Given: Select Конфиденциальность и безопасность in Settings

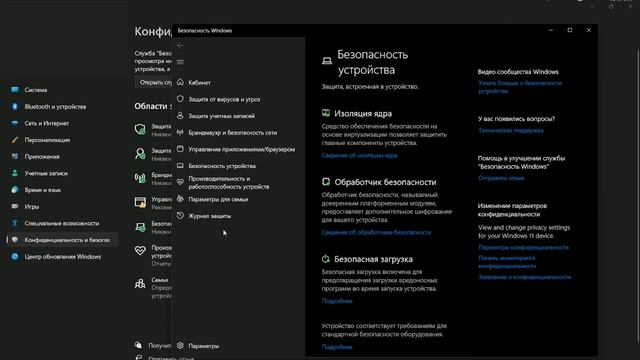Looking at the screenshot, I should coord(62,240).
